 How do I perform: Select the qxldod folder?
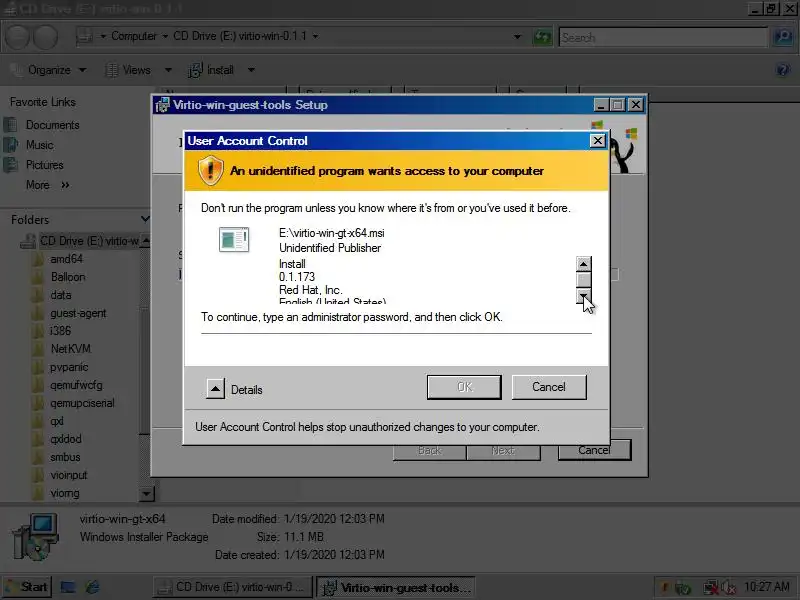66,439
